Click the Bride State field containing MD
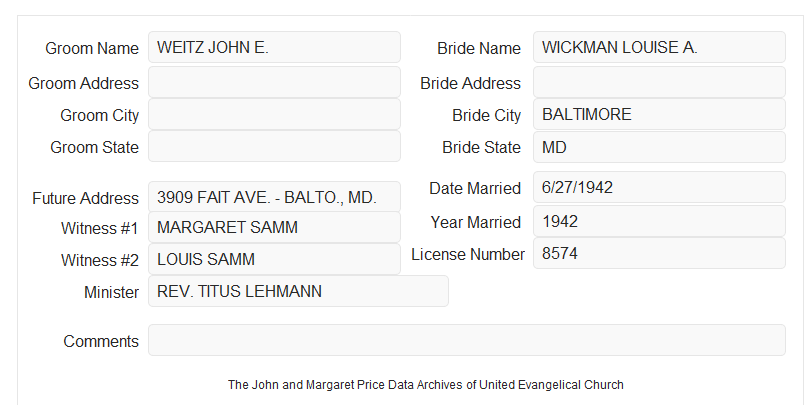The width and height of the screenshot is (805, 405). 659,147
